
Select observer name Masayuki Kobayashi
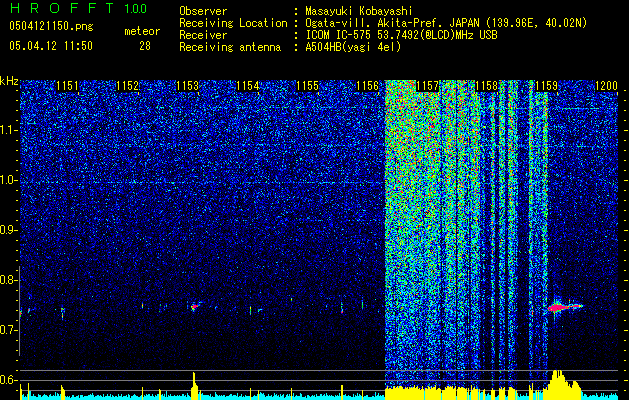pos(359,11)
